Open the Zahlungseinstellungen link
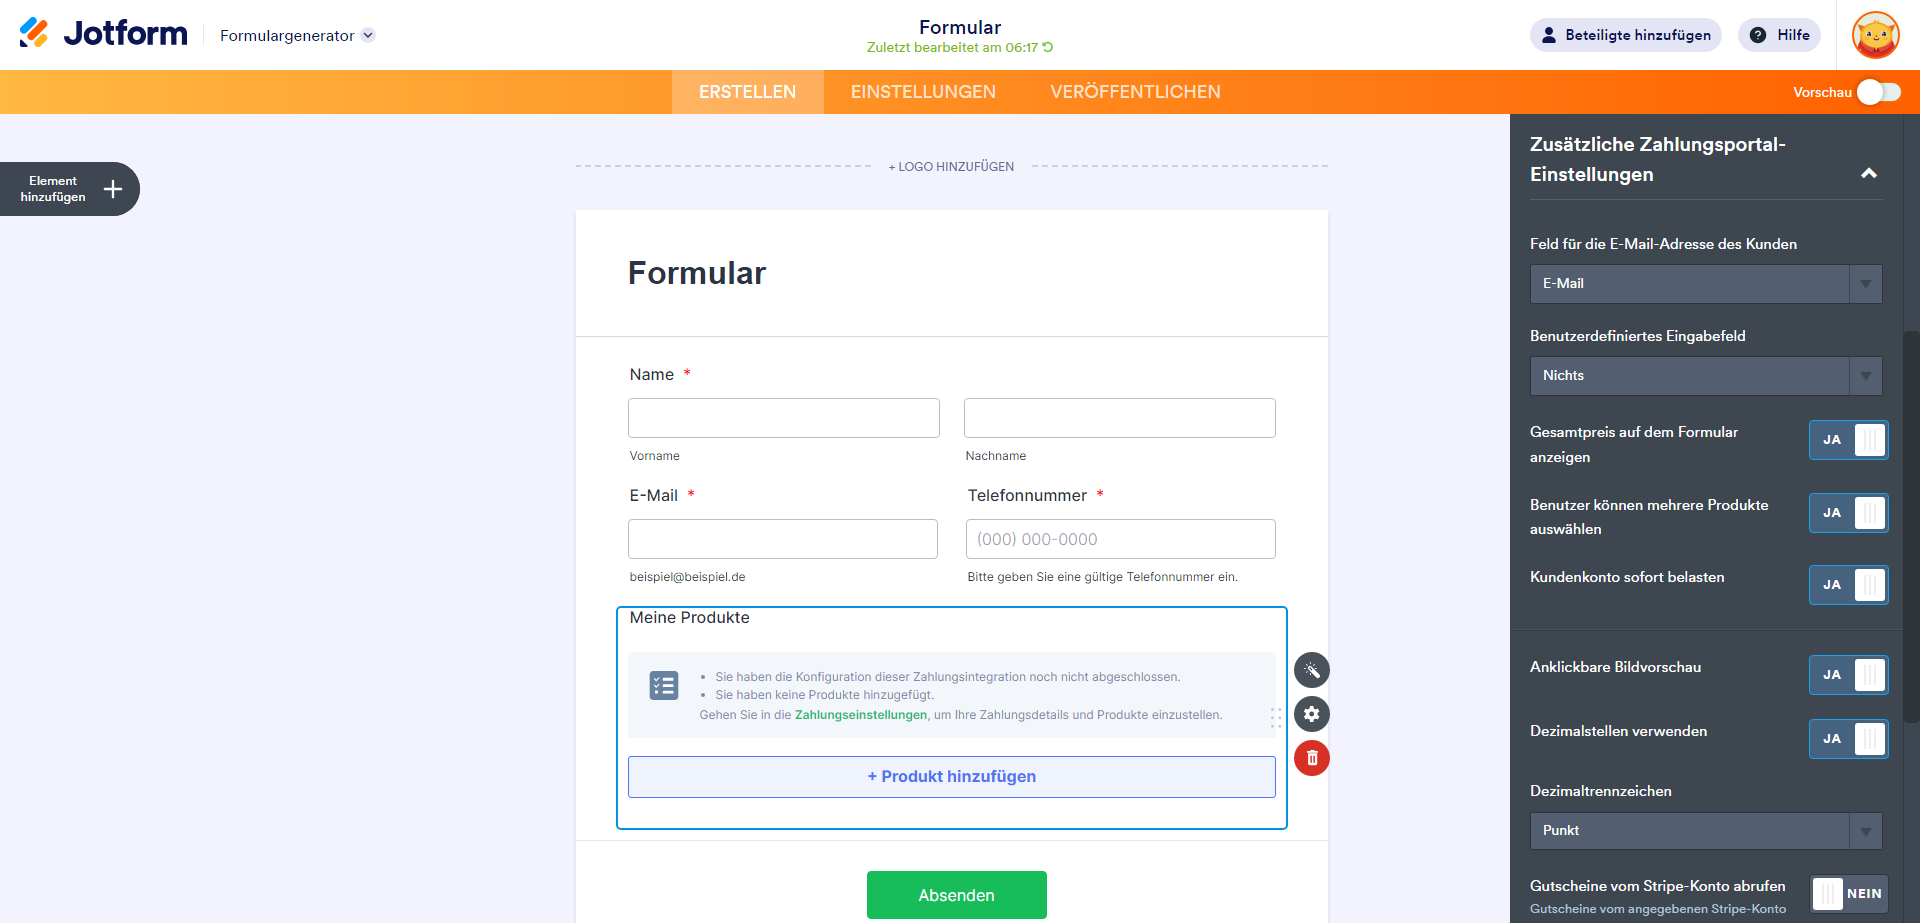This screenshot has height=923, width=1920. coord(861,715)
